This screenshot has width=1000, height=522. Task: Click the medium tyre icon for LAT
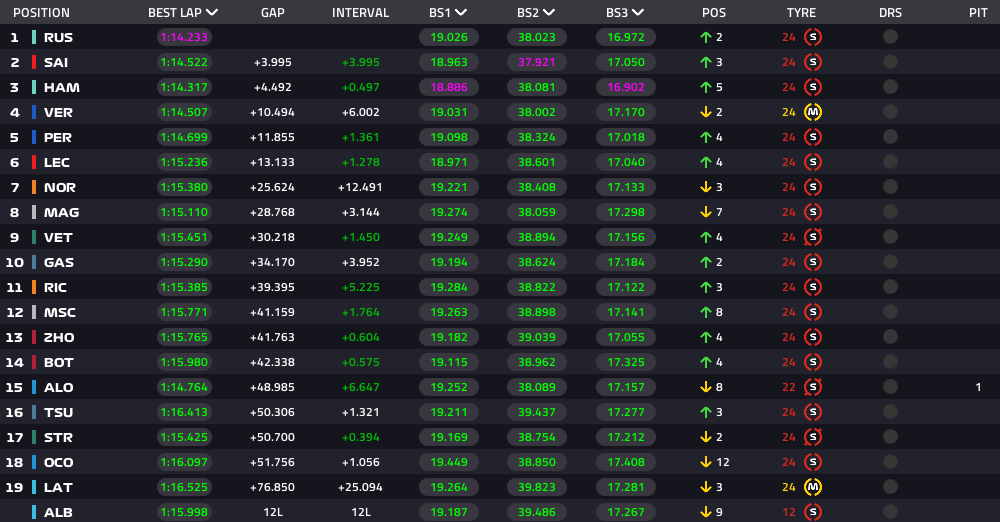[812, 488]
